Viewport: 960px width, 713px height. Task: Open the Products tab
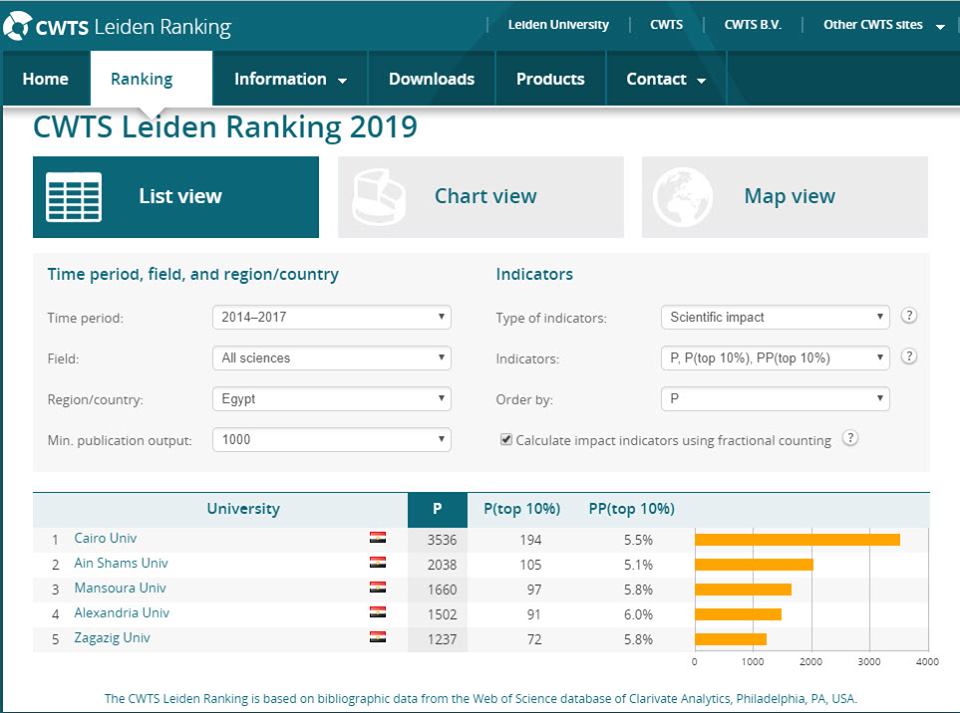(x=550, y=79)
